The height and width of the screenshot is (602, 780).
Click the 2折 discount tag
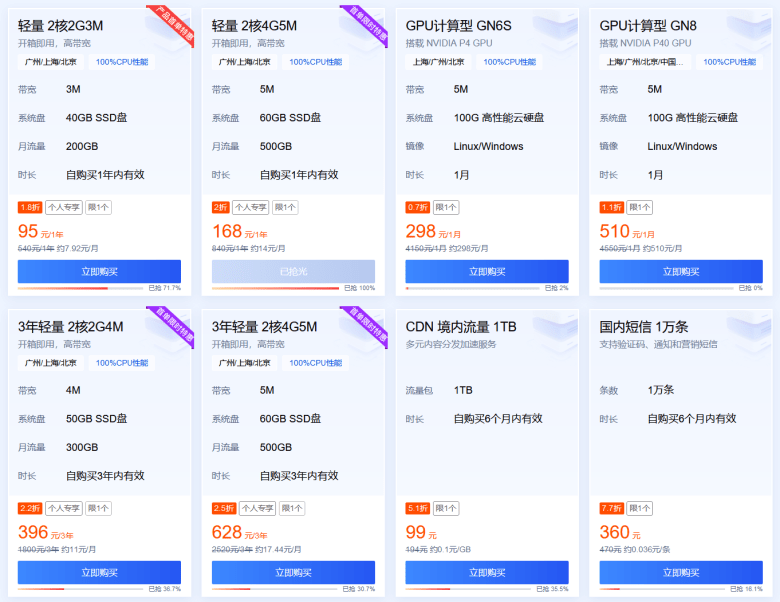[220, 207]
